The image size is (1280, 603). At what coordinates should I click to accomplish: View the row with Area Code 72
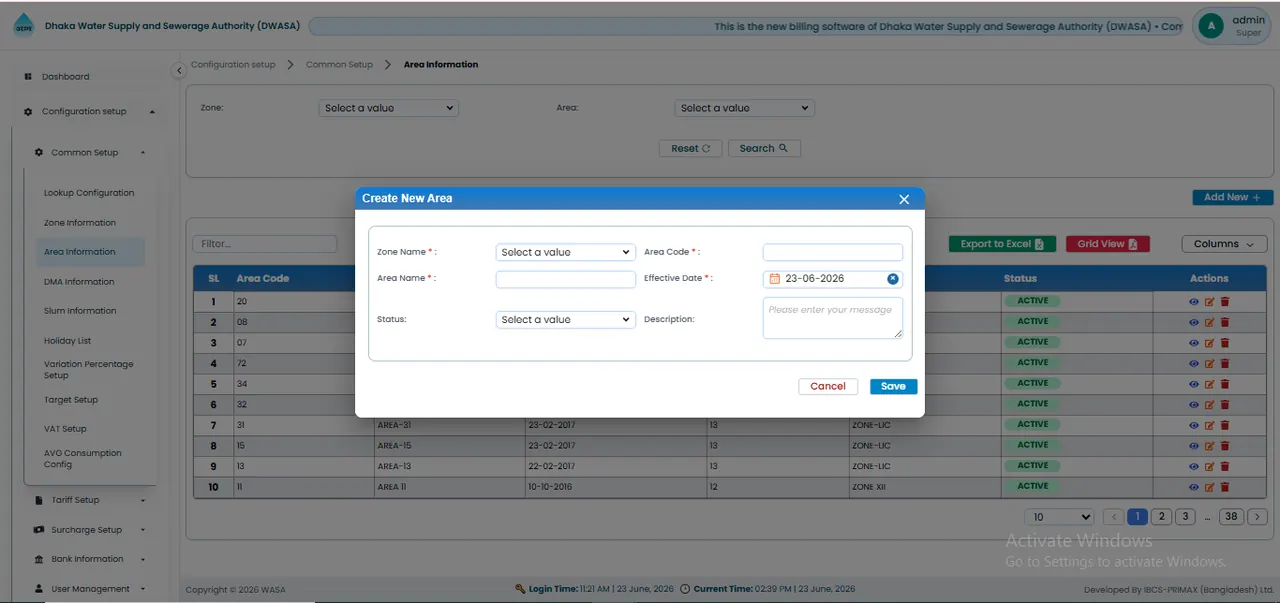1194,363
